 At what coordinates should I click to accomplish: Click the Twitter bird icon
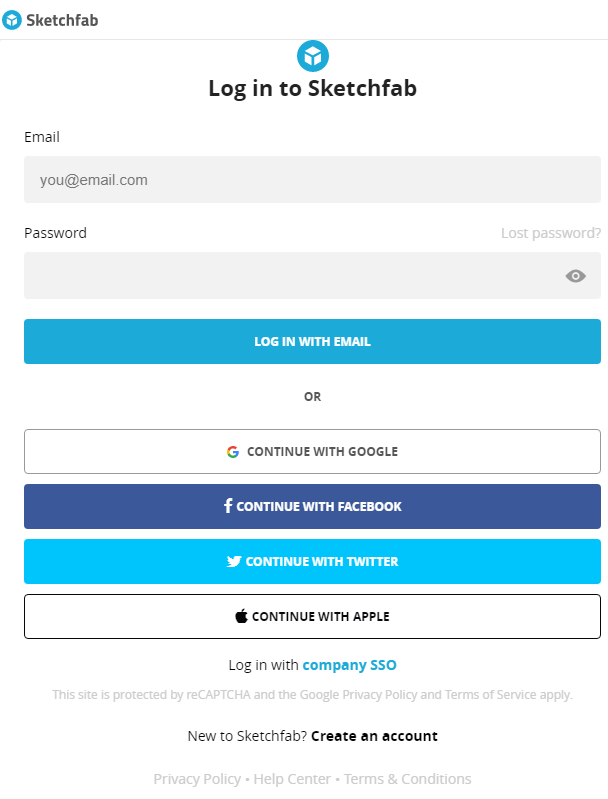click(x=234, y=562)
